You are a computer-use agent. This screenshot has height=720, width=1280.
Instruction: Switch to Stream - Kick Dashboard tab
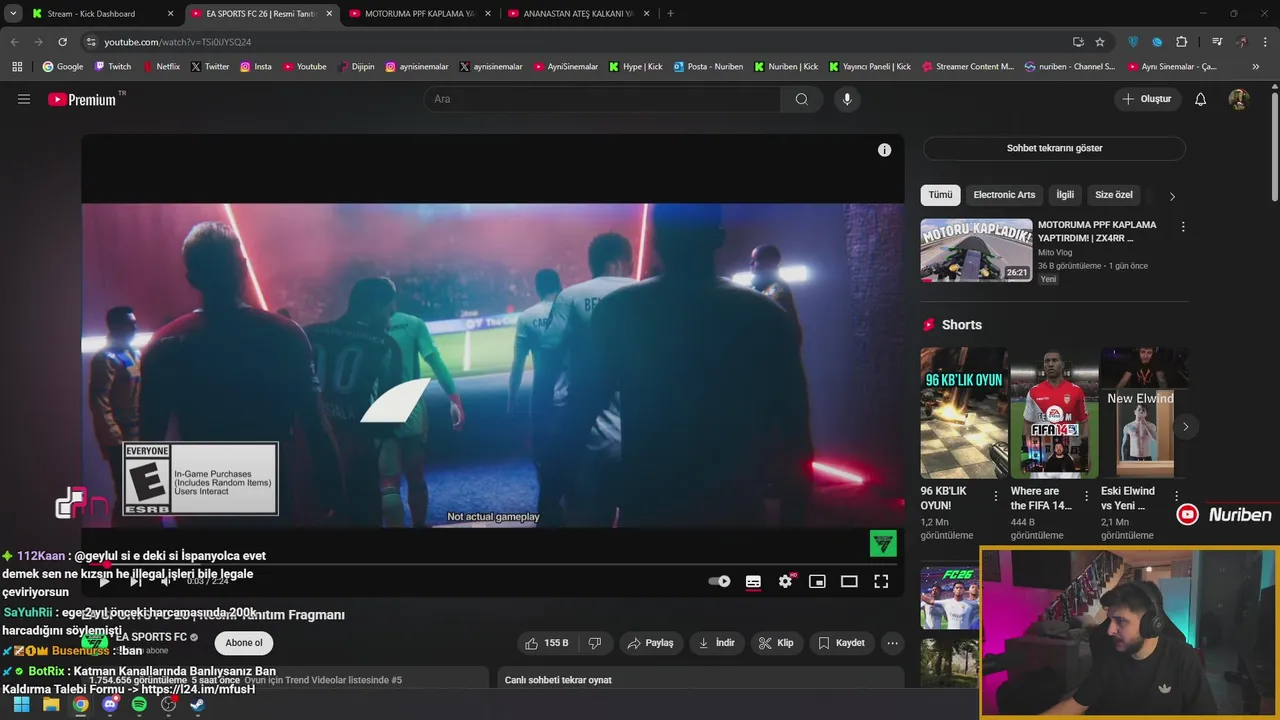(x=103, y=14)
